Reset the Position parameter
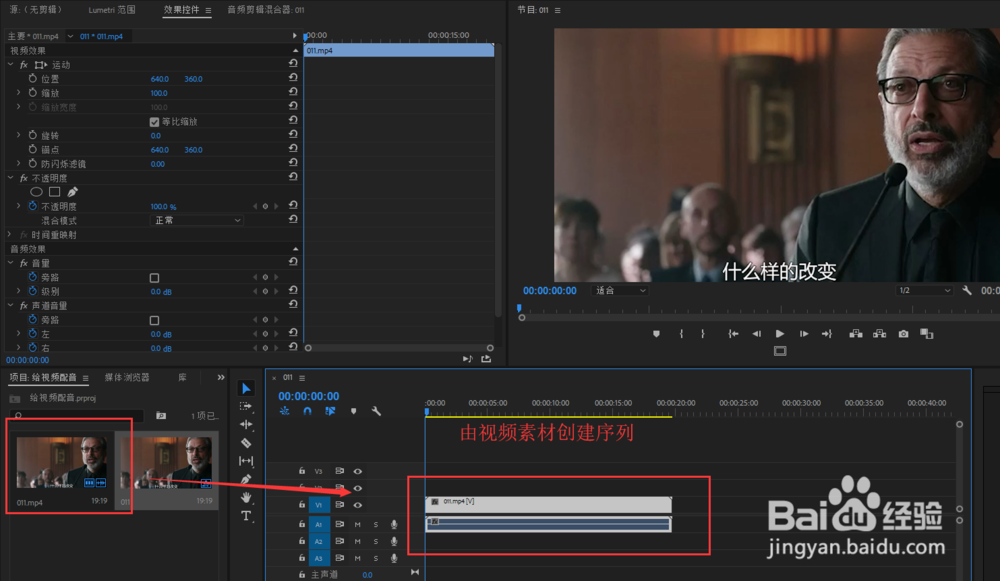1000x581 pixels. (293, 78)
